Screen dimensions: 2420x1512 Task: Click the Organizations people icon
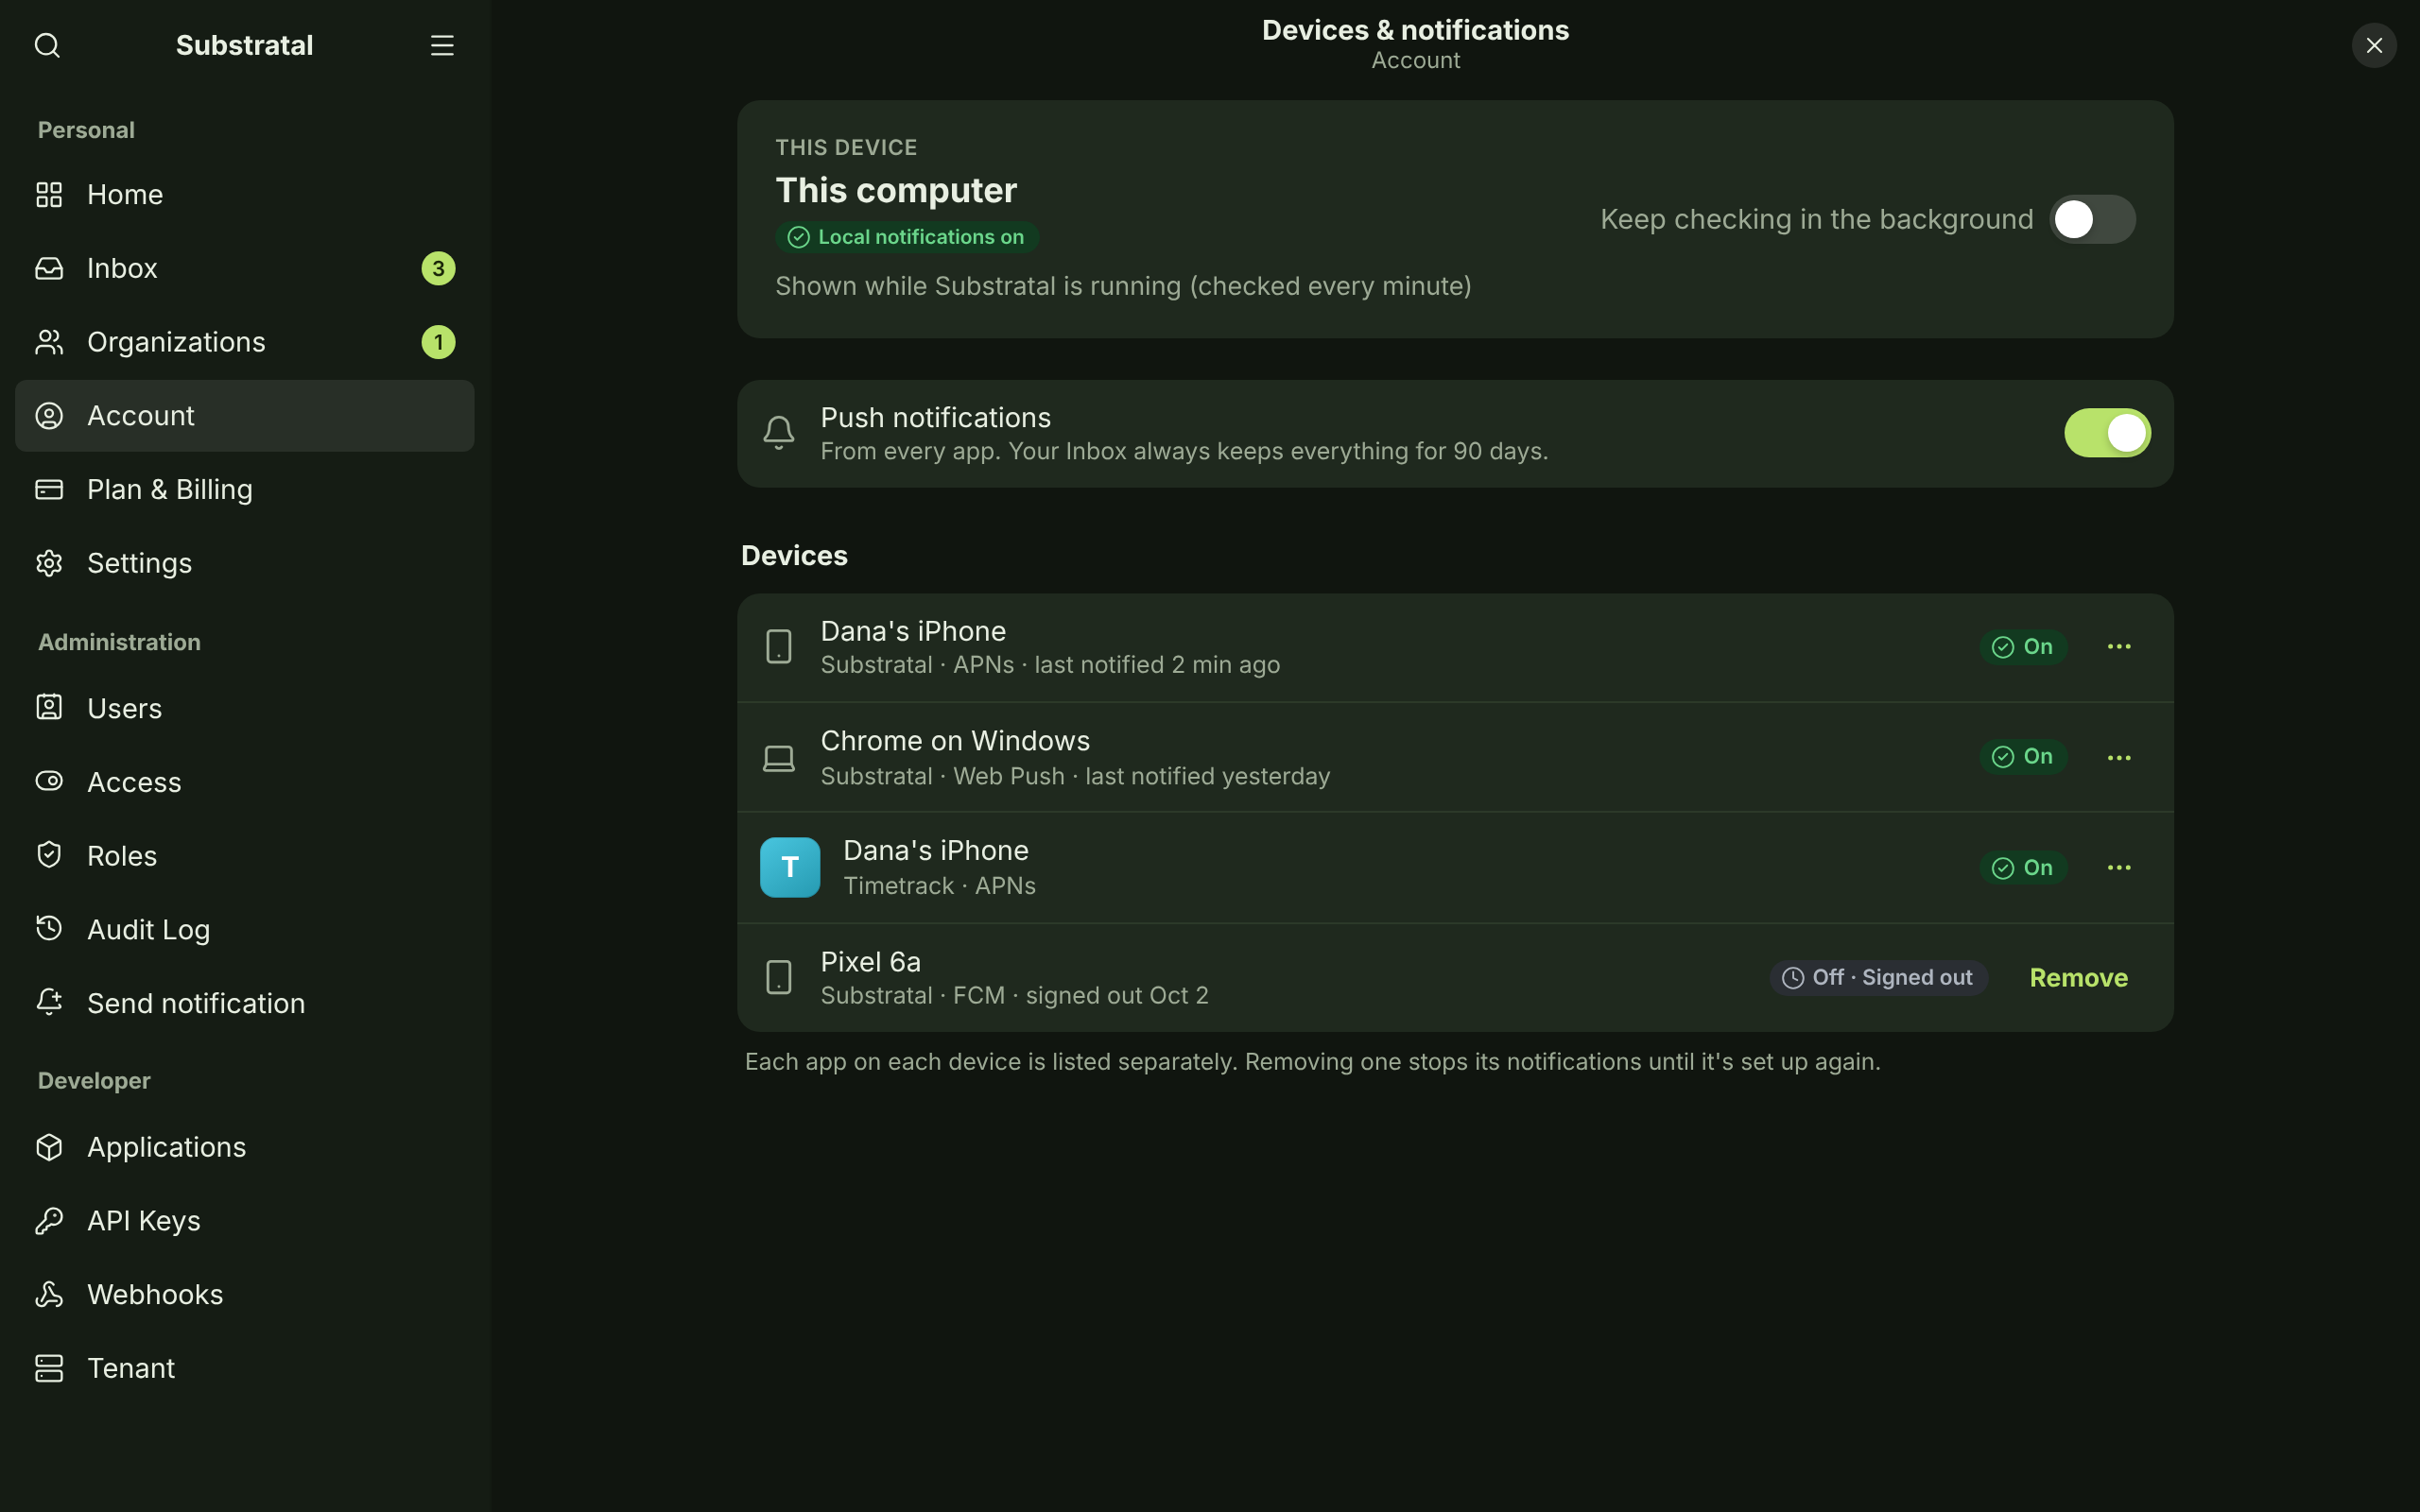[x=49, y=342]
